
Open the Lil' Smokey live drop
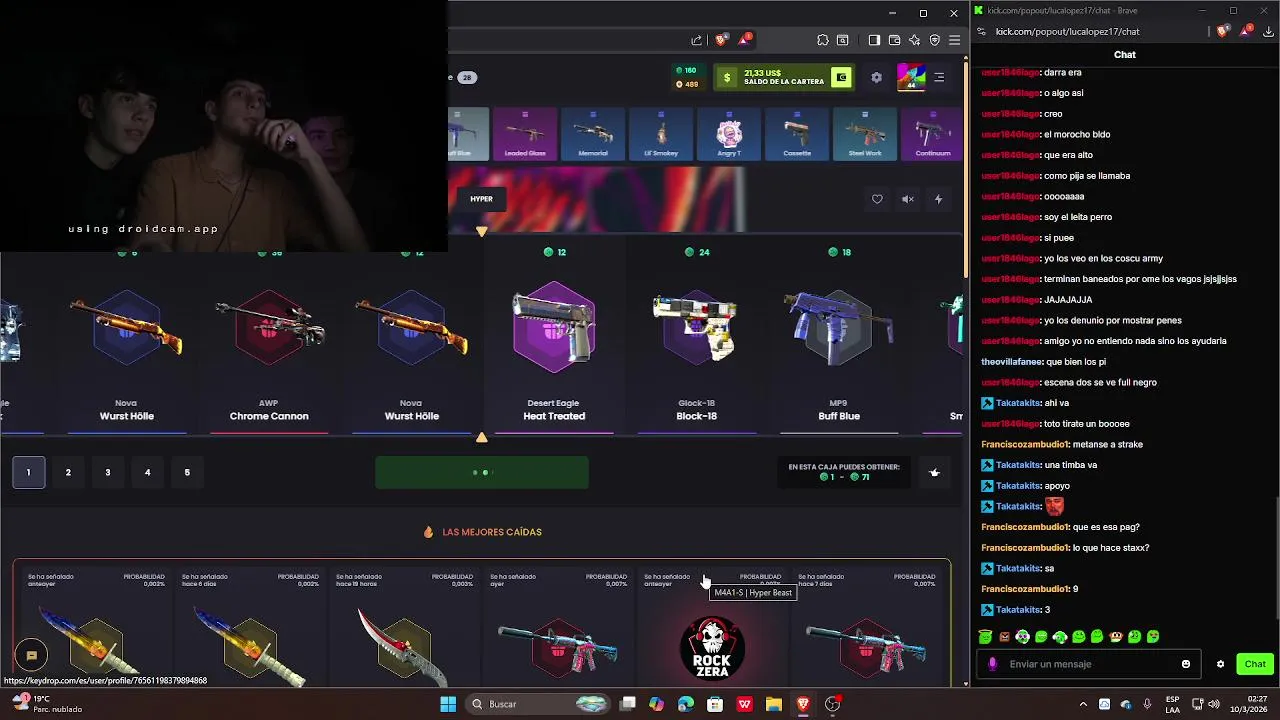(x=661, y=134)
